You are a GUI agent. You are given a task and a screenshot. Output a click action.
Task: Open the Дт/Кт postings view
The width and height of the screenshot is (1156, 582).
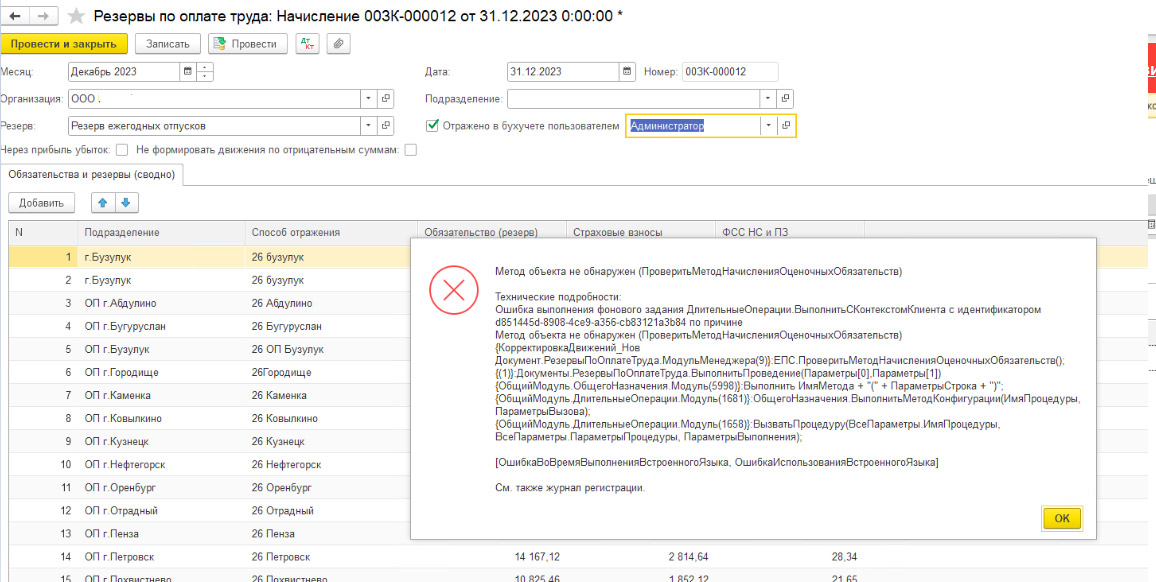(x=307, y=44)
